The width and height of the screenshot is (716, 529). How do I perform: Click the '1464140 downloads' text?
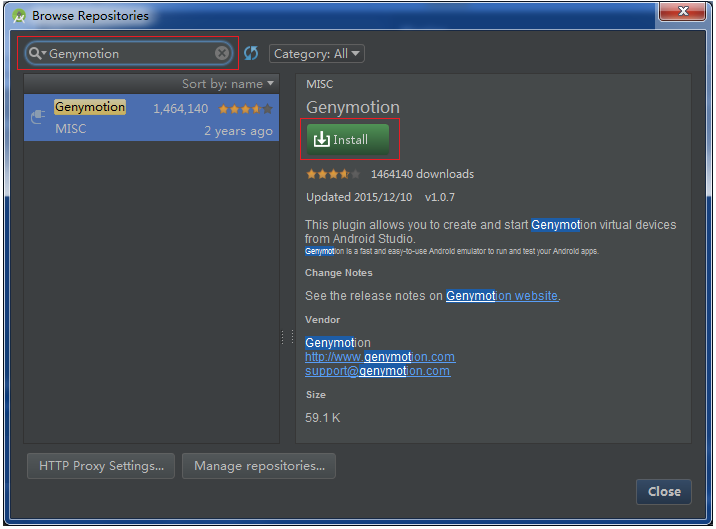[x=422, y=174]
